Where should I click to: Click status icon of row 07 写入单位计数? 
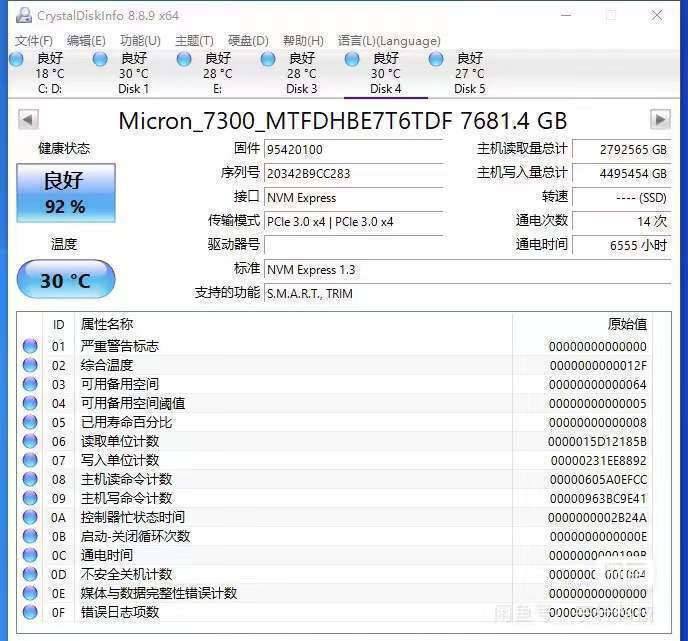tap(30, 460)
